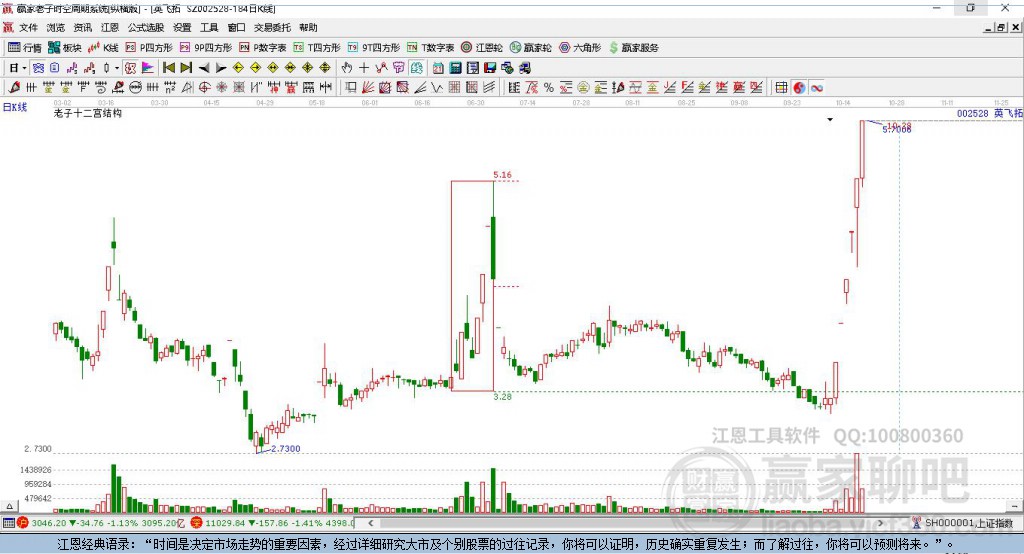The image size is (1024, 554).
Task: Open the 帮助 menu
Action: pos(308,27)
